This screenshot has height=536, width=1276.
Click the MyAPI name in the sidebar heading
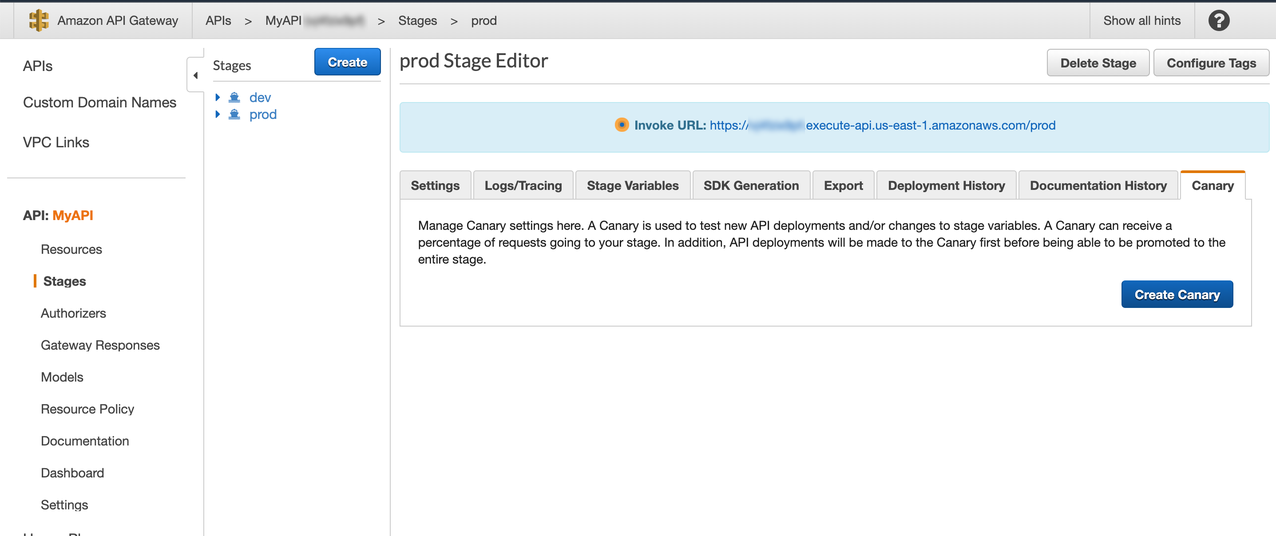point(73,216)
